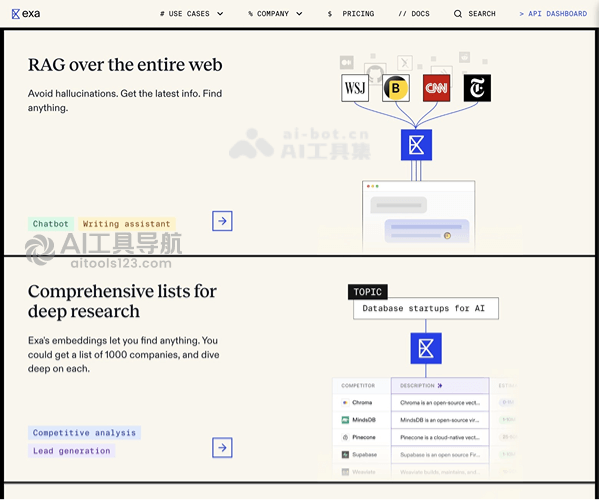Viewport: 600px width, 500px height.
Task: Open the API Dashboard link
Action: click(x=553, y=14)
